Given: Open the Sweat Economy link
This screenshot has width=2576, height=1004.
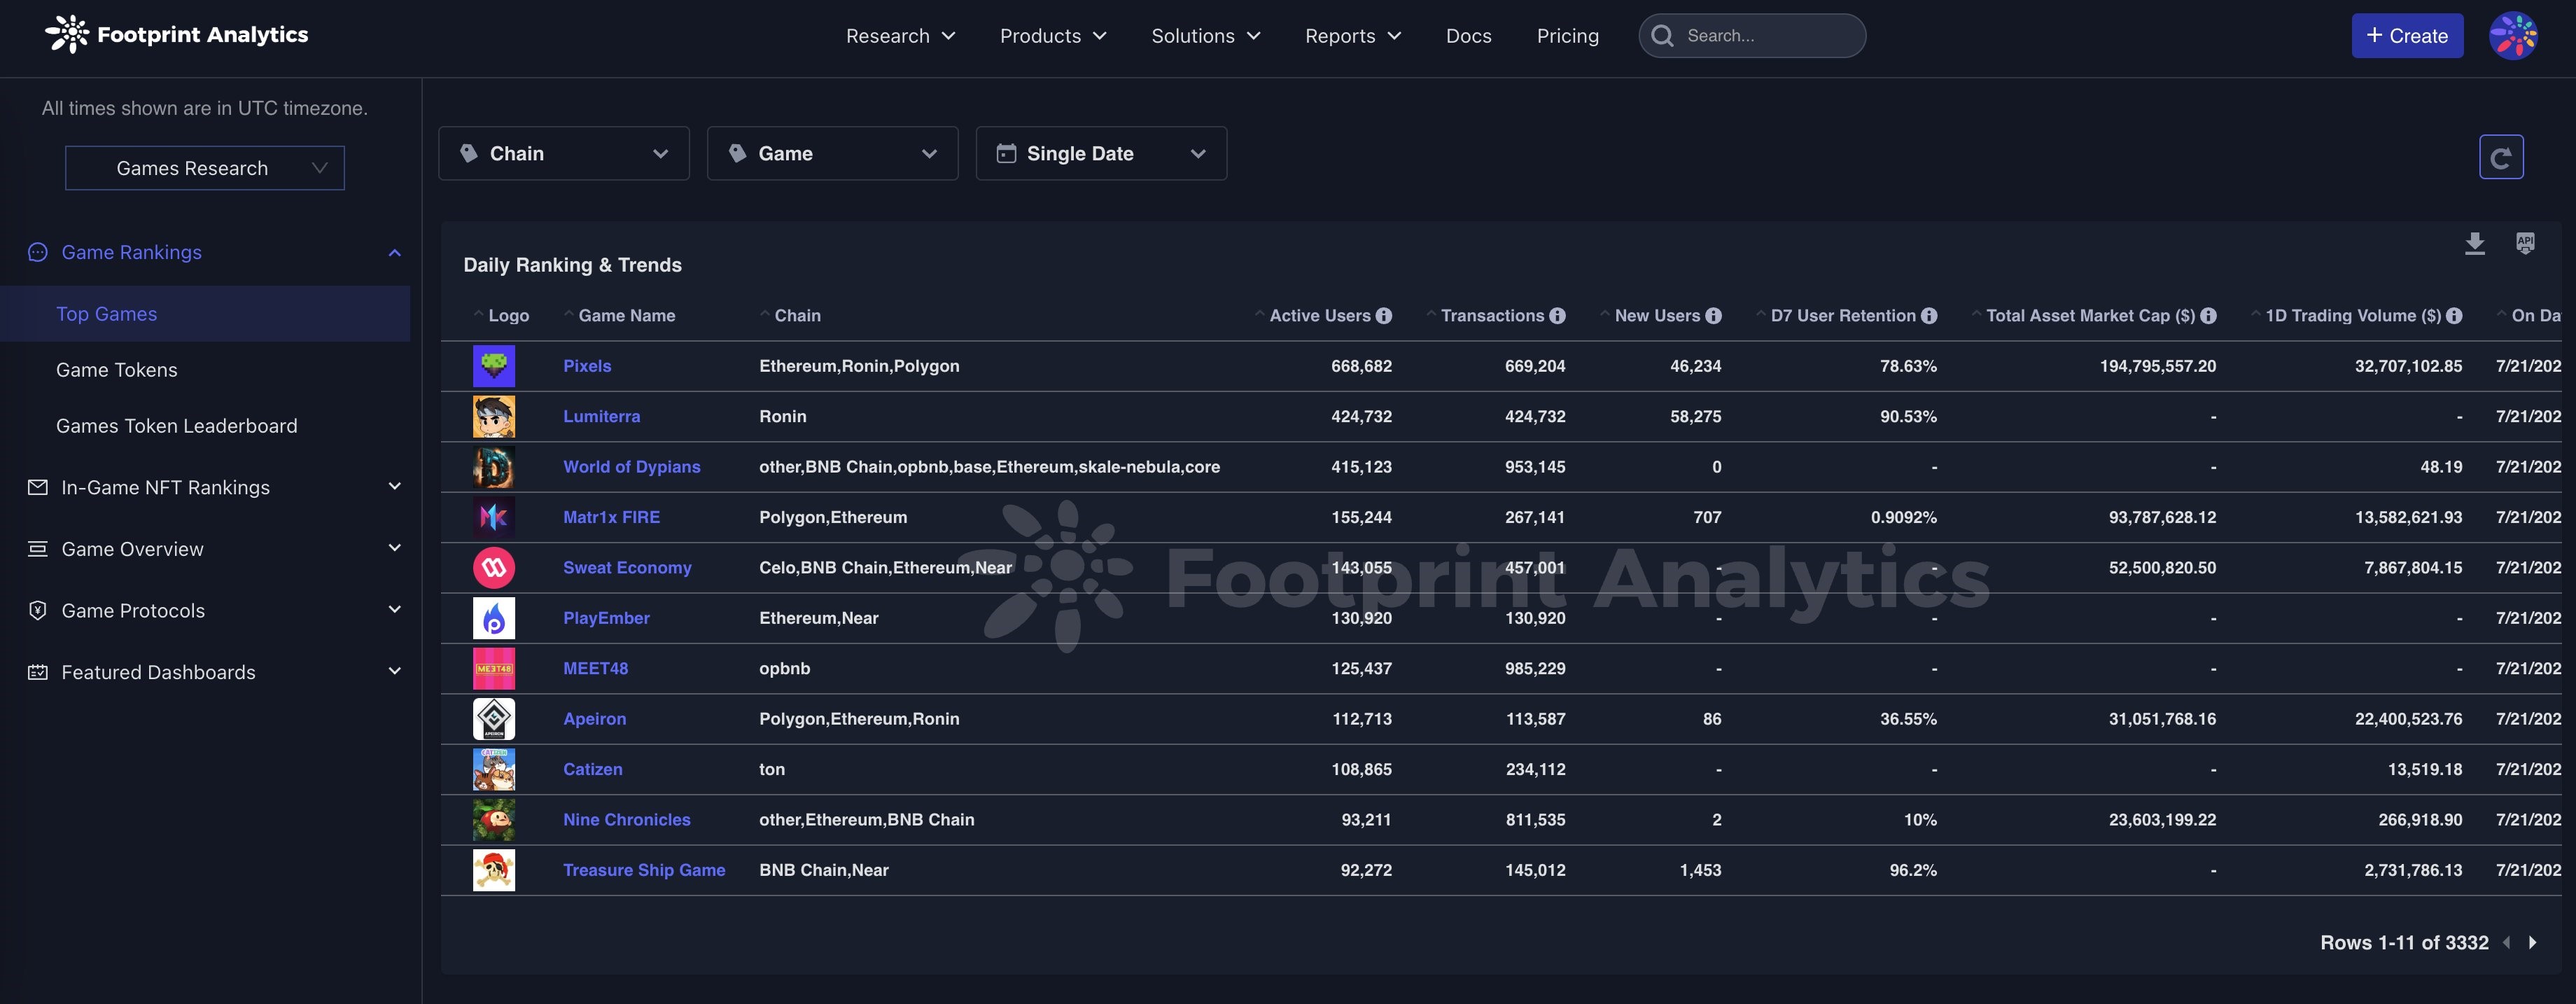Looking at the screenshot, I should click(x=627, y=568).
